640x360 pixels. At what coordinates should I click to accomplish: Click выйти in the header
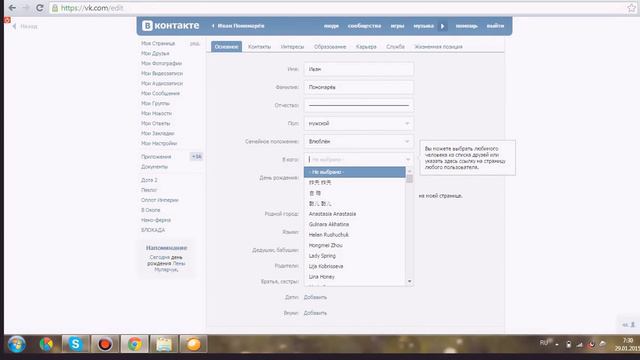point(495,26)
